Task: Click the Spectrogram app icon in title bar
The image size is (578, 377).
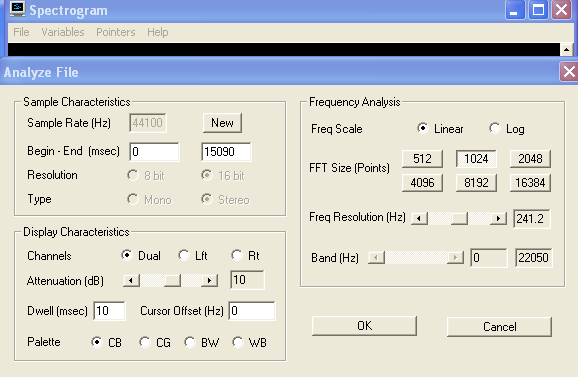Action: tap(17, 9)
